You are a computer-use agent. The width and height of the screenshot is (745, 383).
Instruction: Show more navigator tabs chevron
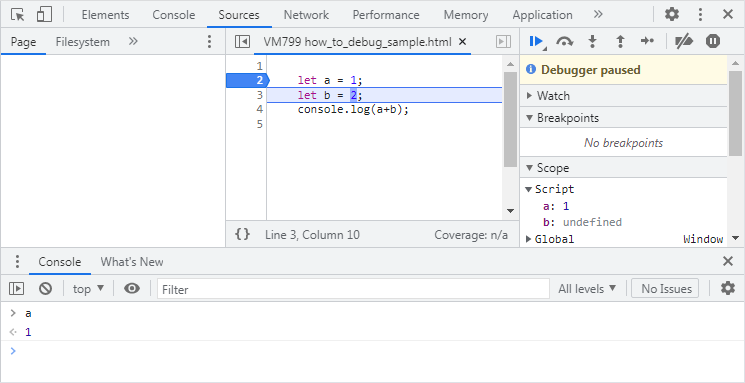pyautogui.click(x=133, y=41)
